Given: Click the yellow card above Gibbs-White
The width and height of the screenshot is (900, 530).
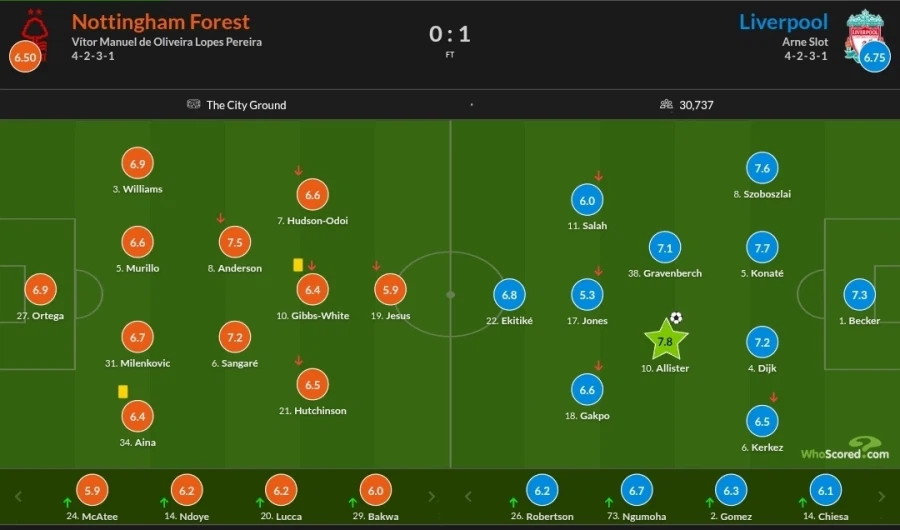Looking at the screenshot, I should click(297, 265).
